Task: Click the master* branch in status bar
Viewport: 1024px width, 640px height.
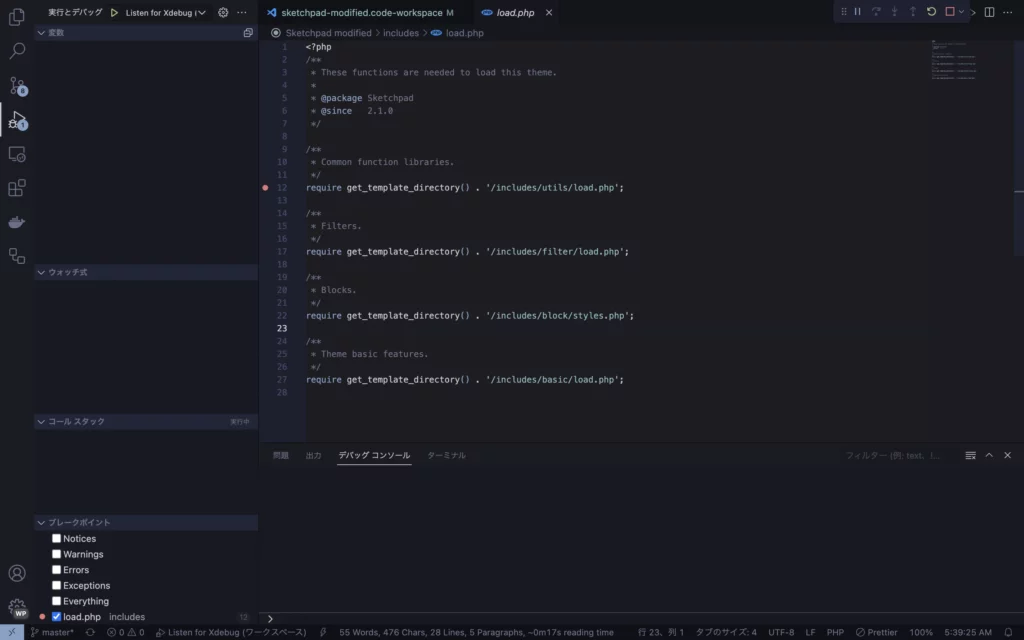Action: click(x=52, y=632)
